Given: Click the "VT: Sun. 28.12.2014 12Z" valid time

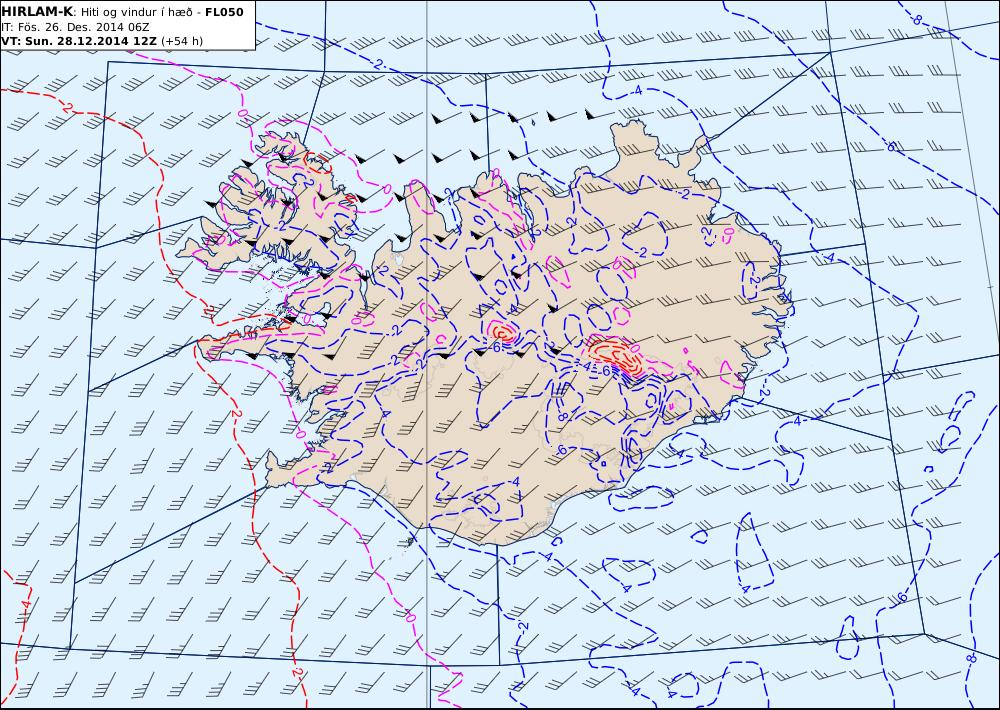Looking at the screenshot, I should click(80, 41).
